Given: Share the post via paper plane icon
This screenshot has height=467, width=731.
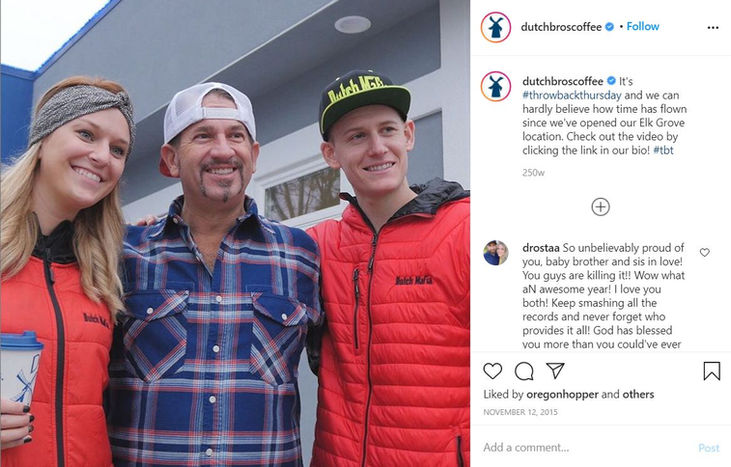Looking at the screenshot, I should coord(555,371).
